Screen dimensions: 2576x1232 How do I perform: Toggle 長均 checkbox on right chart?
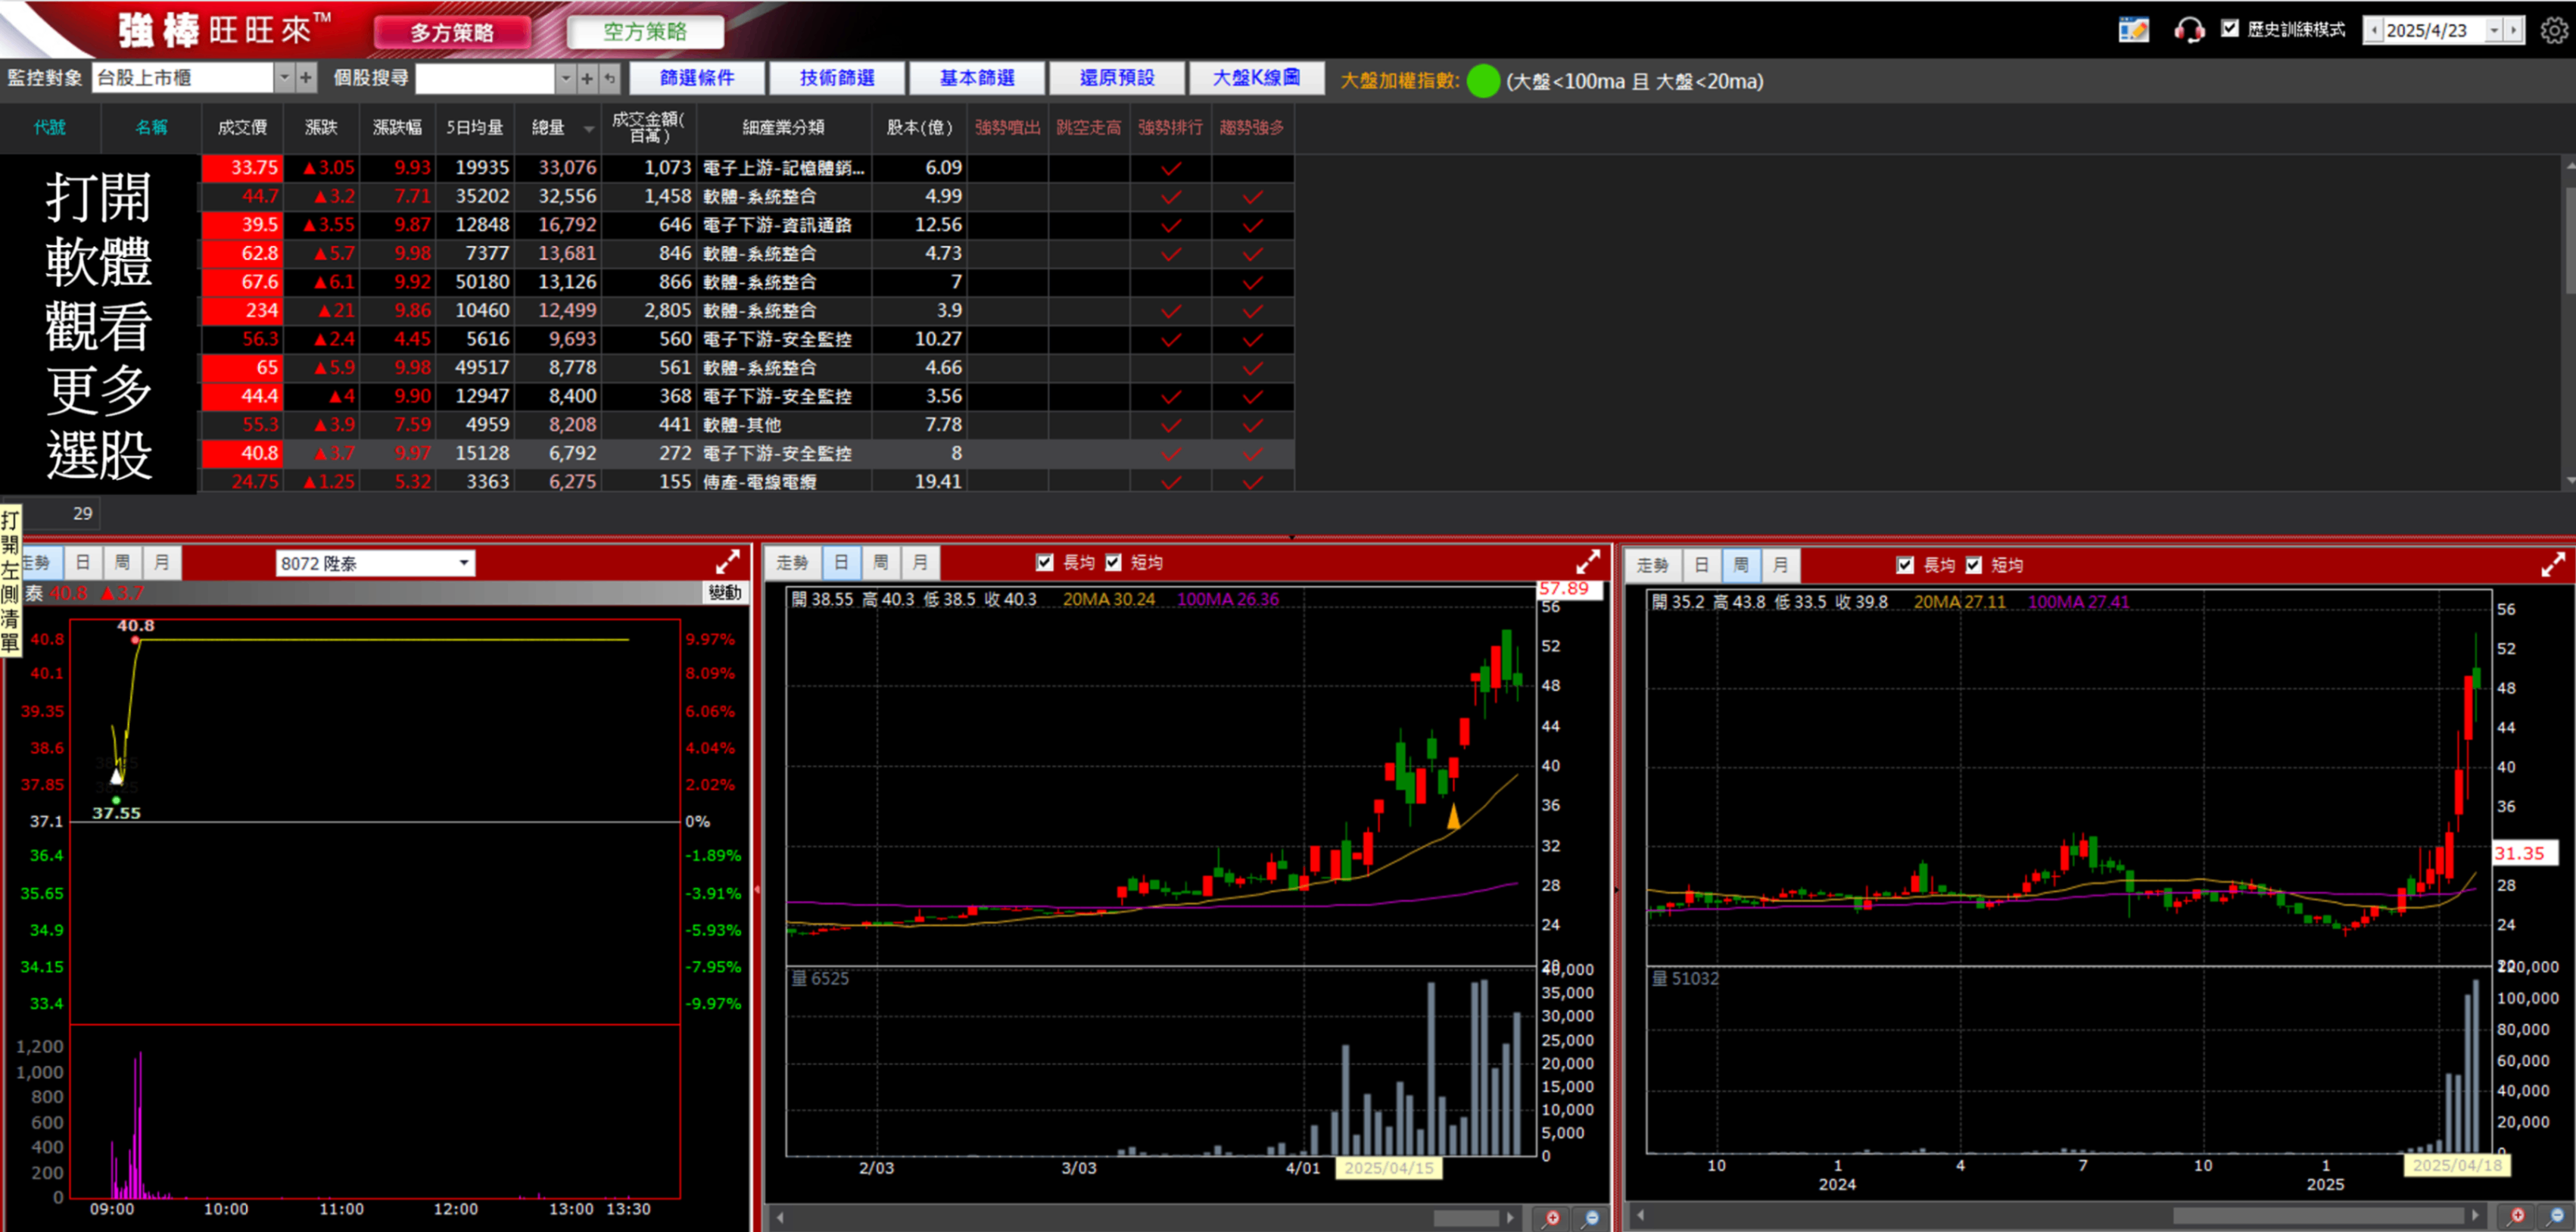[x=1905, y=565]
